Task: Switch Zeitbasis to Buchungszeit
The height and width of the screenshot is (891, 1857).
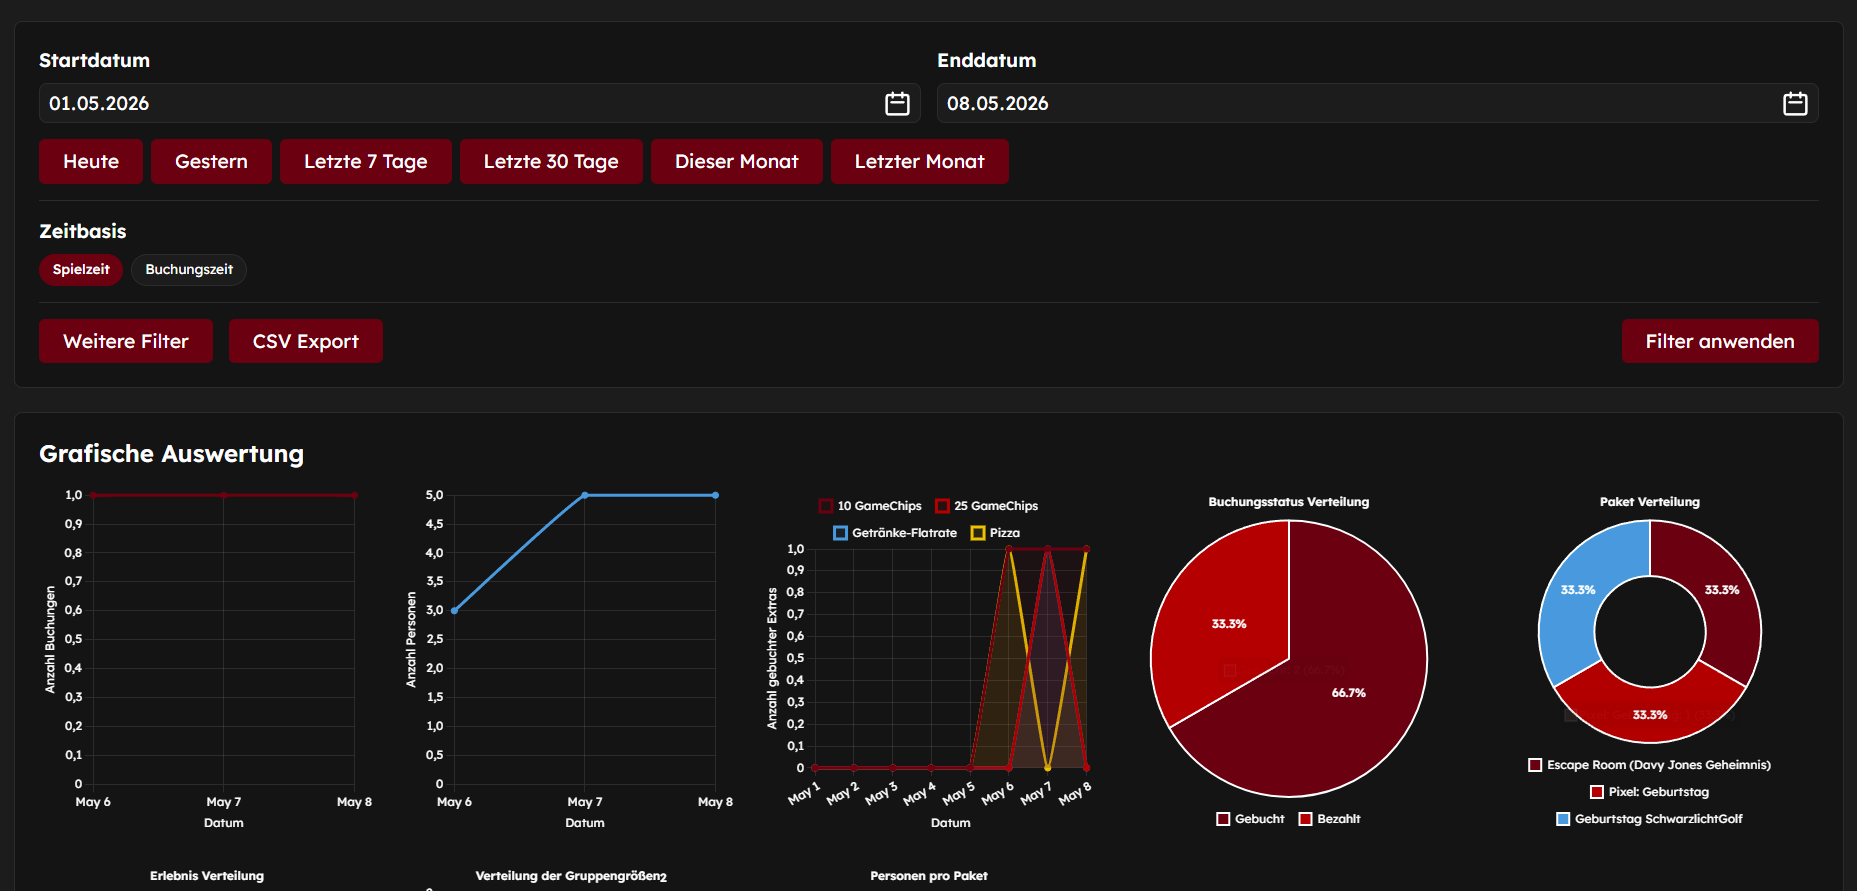Action: [x=189, y=269]
